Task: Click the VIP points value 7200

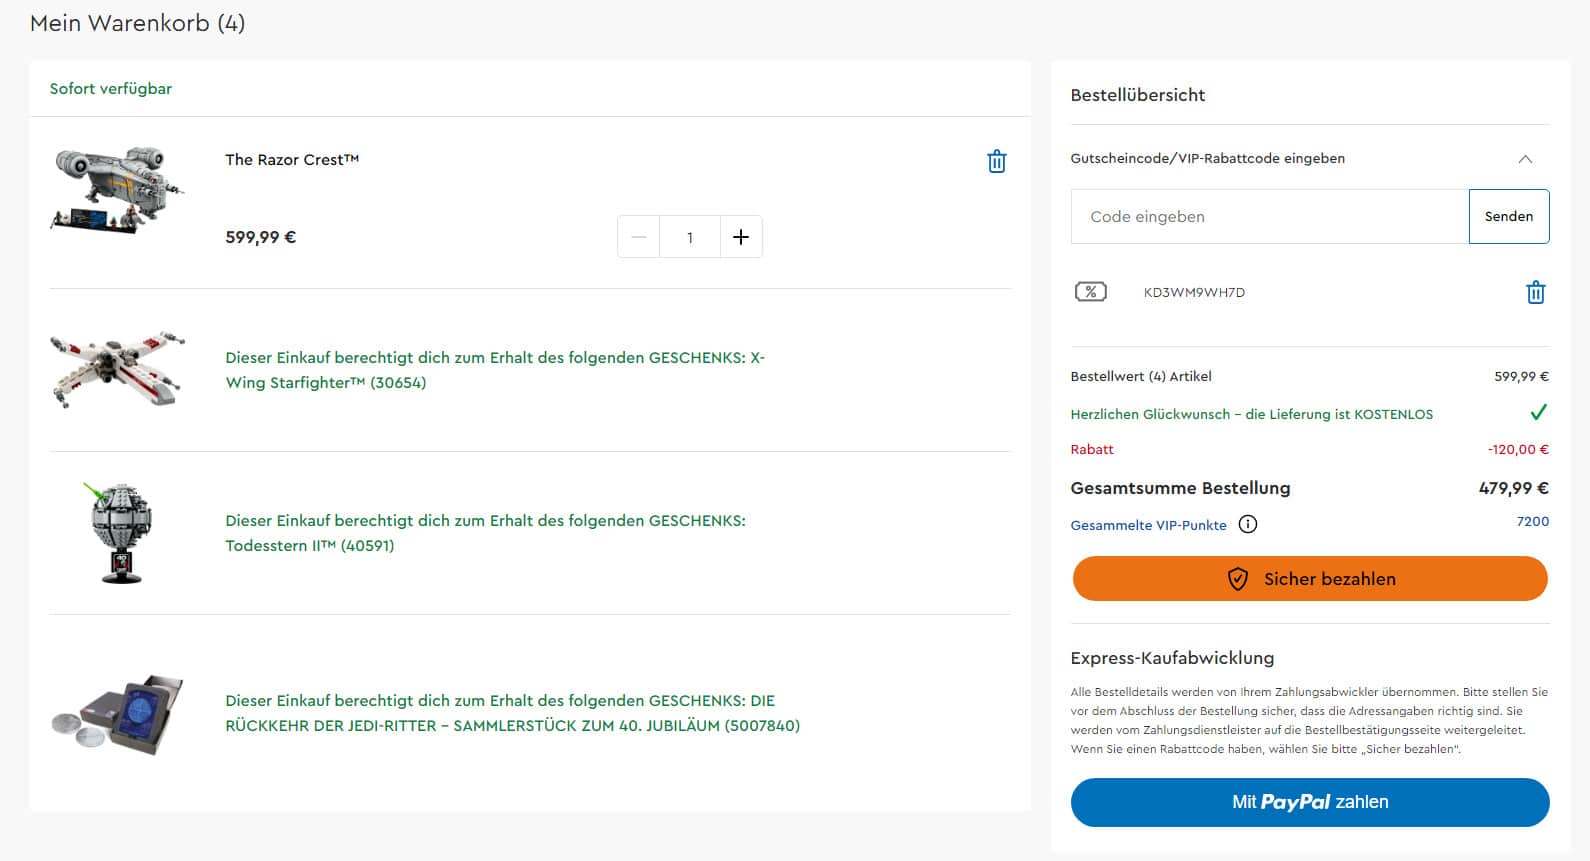Action: point(1532,521)
